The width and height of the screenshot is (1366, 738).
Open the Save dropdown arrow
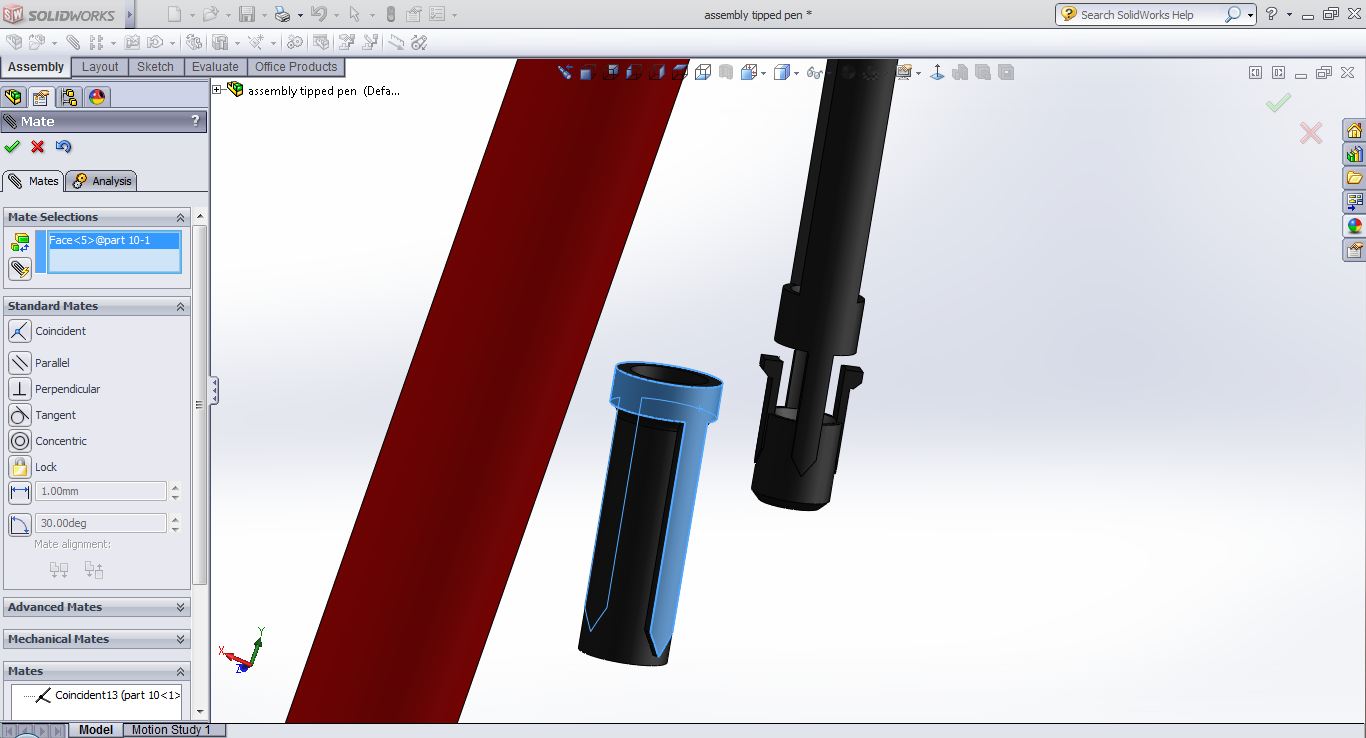[264, 15]
